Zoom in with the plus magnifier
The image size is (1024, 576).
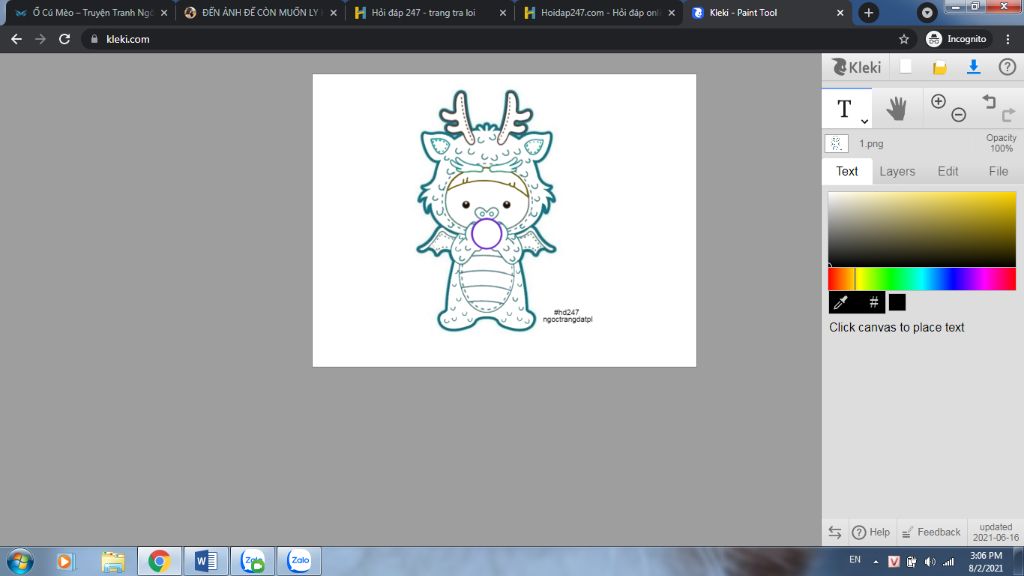(938, 101)
